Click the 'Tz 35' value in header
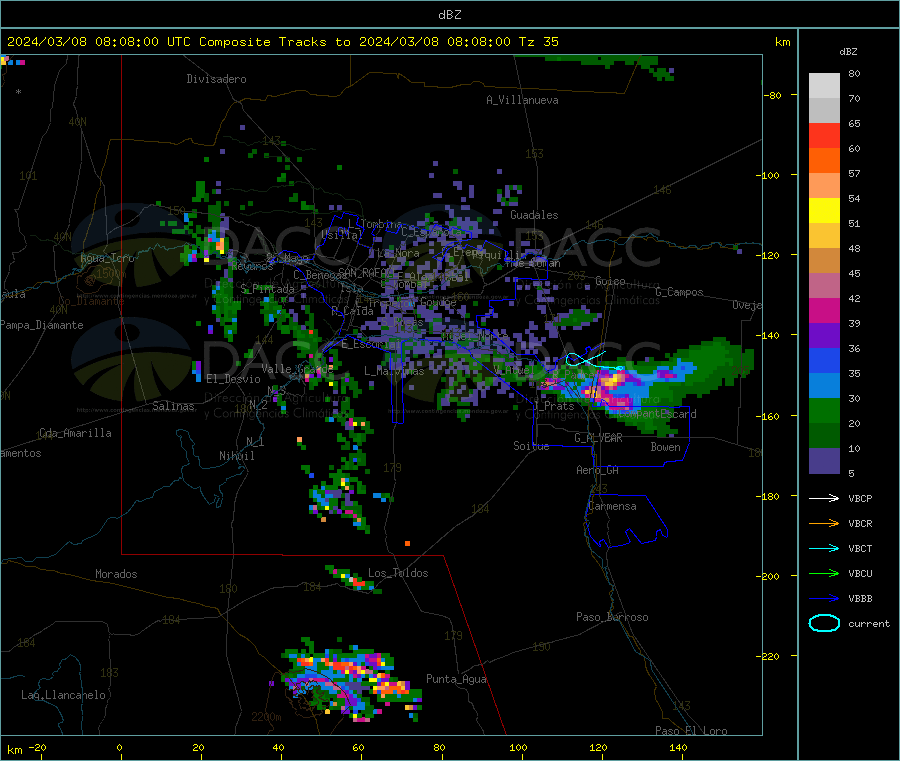 click(x=538, y=42)
